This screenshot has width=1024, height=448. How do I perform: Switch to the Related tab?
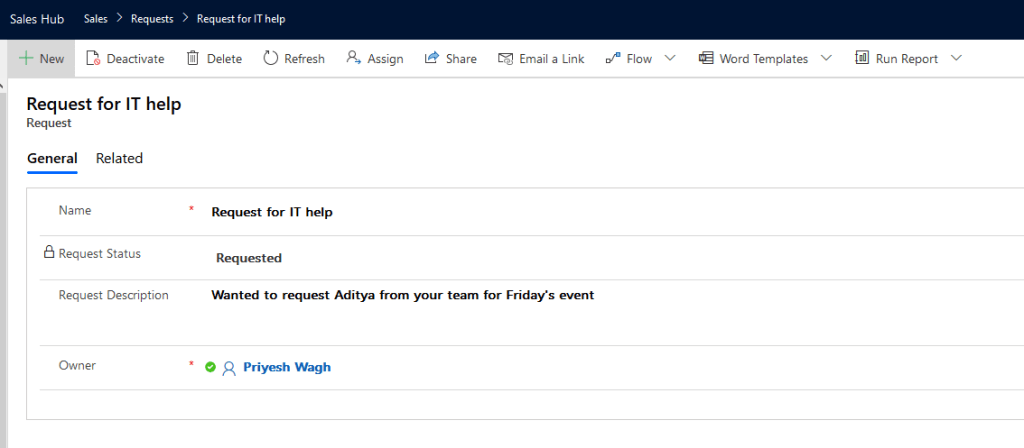(x=119, y=158)
